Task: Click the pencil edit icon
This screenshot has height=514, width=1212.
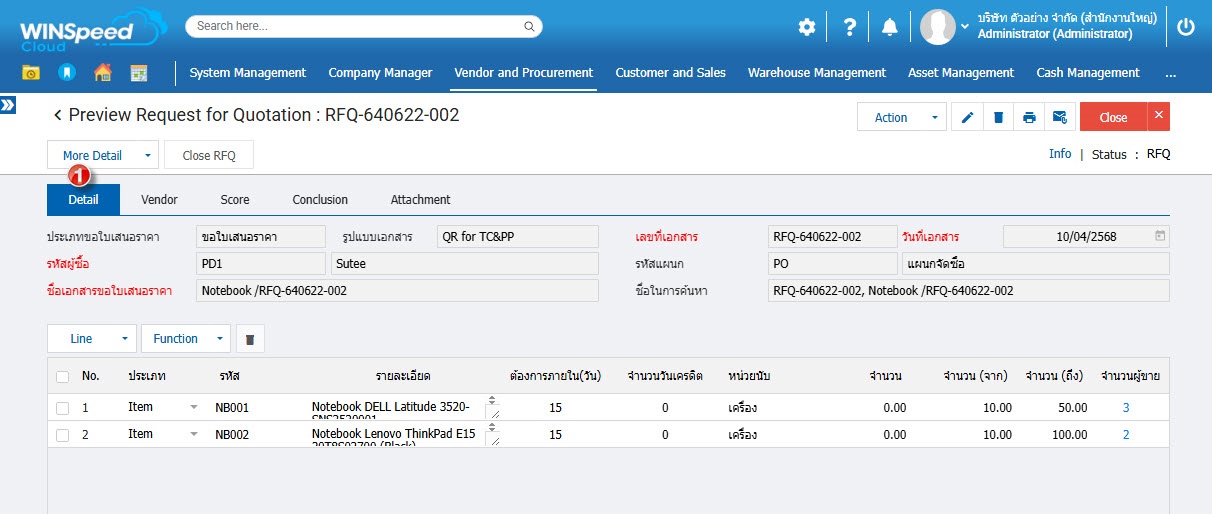Action: (x=967, y=117)
